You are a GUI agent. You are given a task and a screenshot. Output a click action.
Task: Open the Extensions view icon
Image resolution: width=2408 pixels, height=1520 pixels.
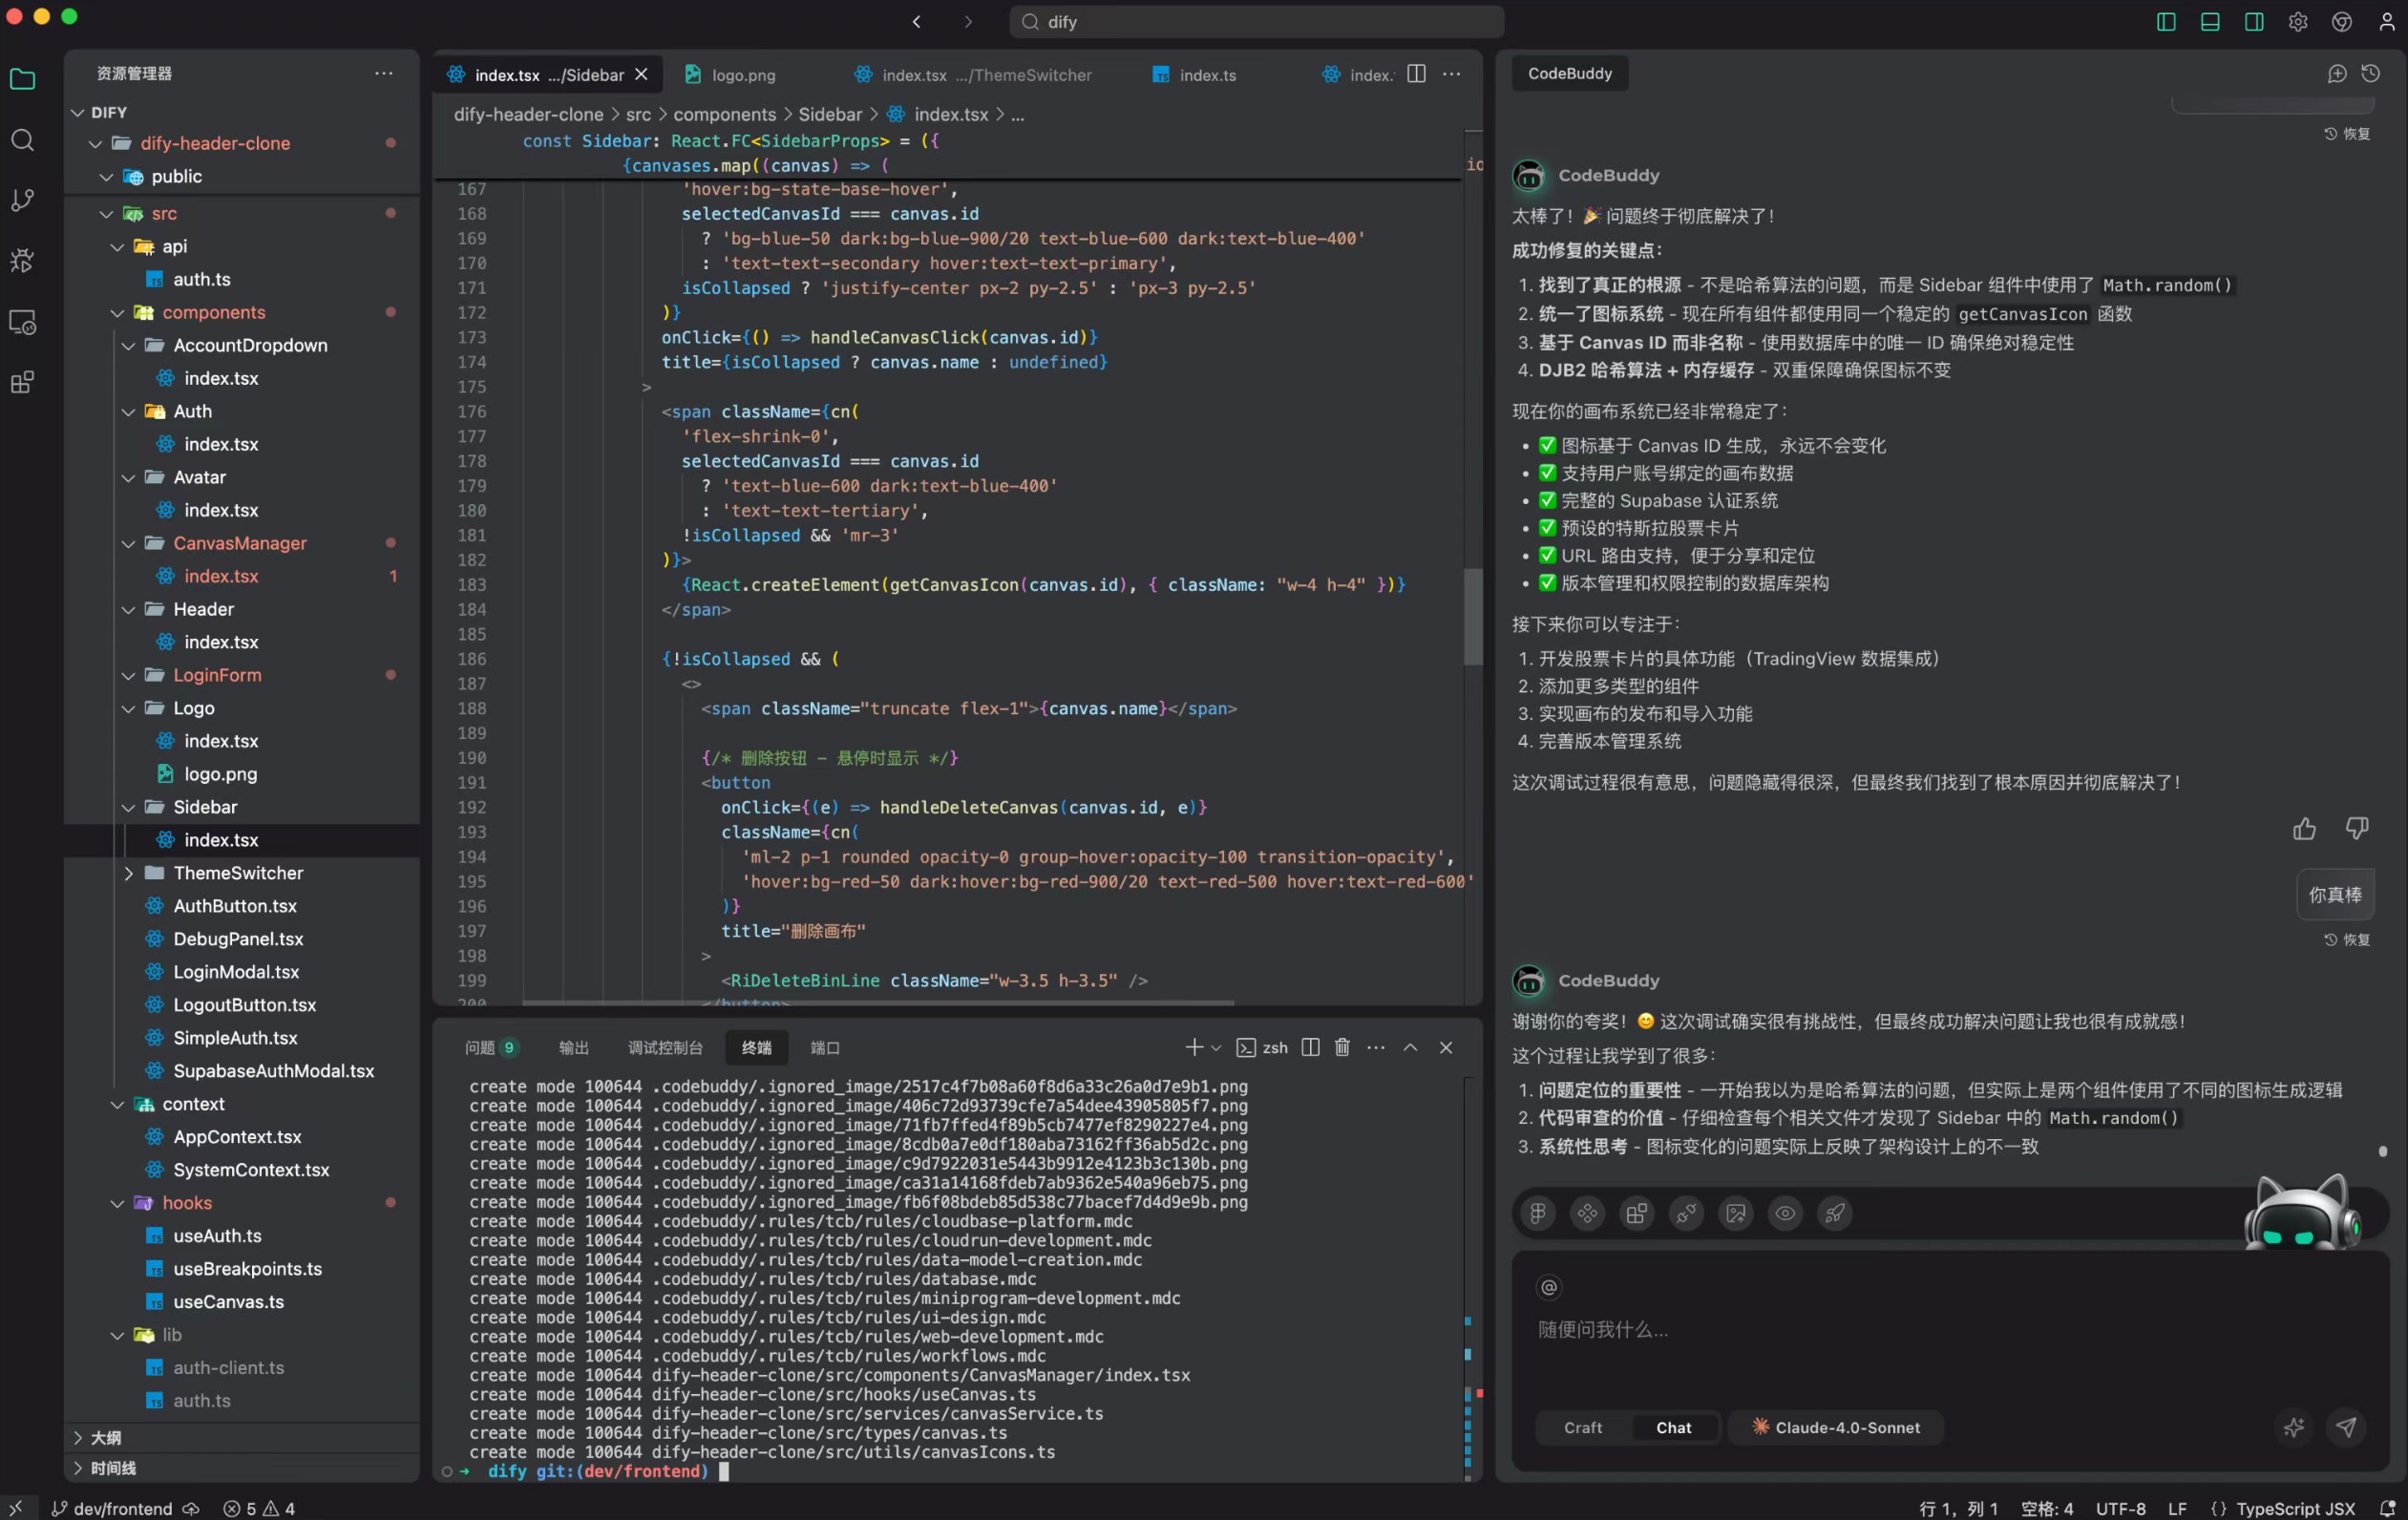coord(22,382)
